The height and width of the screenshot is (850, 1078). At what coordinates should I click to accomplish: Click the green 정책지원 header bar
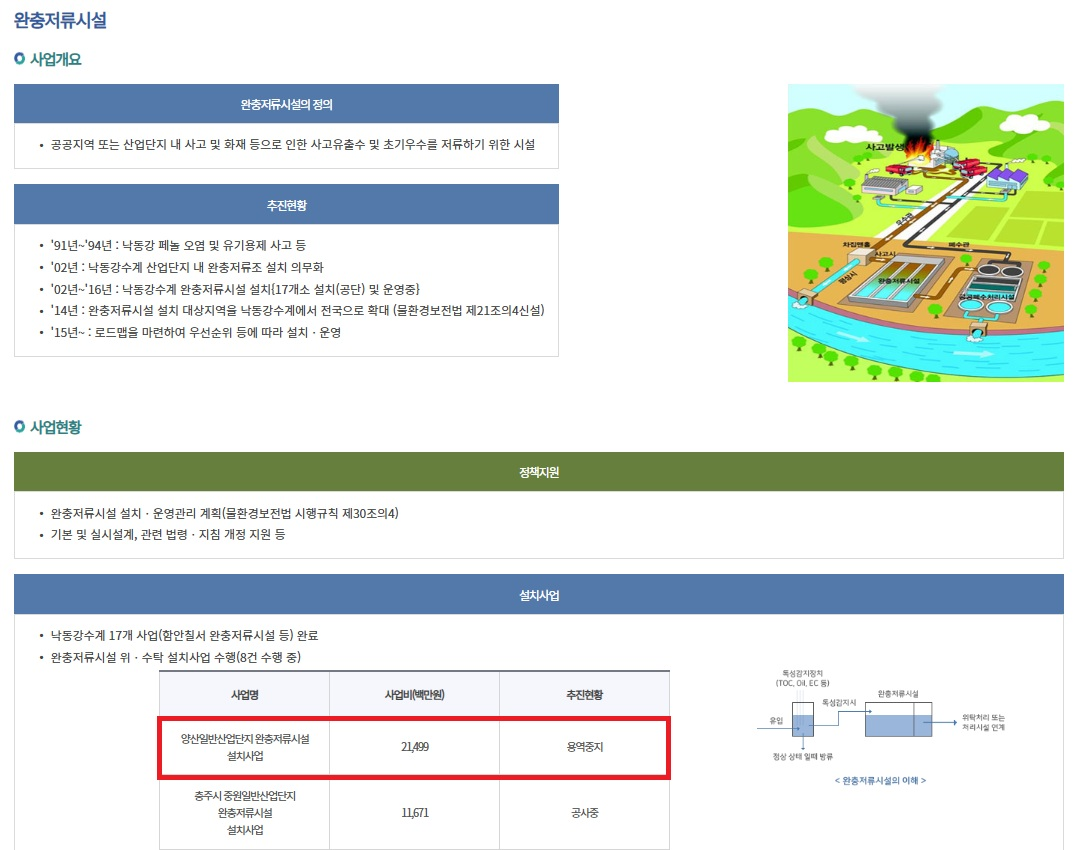(539, 472)
